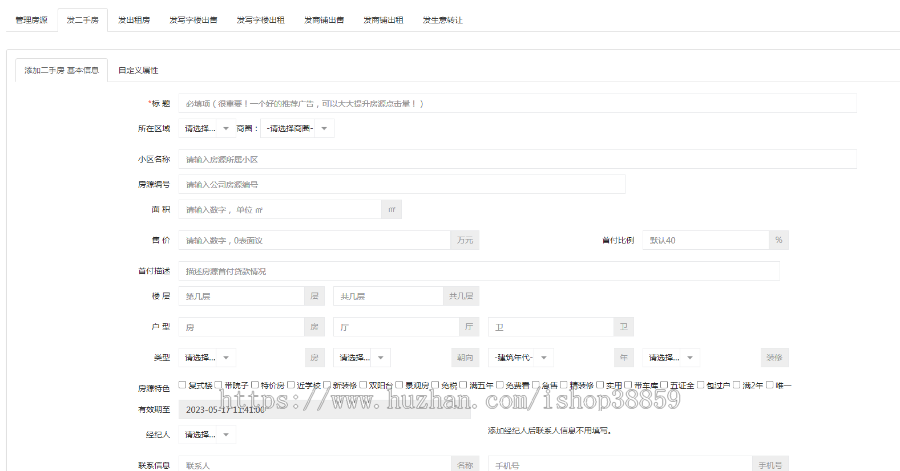Focus the 房源编号 input field
The height and width of the screenshot is (471, 900).
pos(402,184)
